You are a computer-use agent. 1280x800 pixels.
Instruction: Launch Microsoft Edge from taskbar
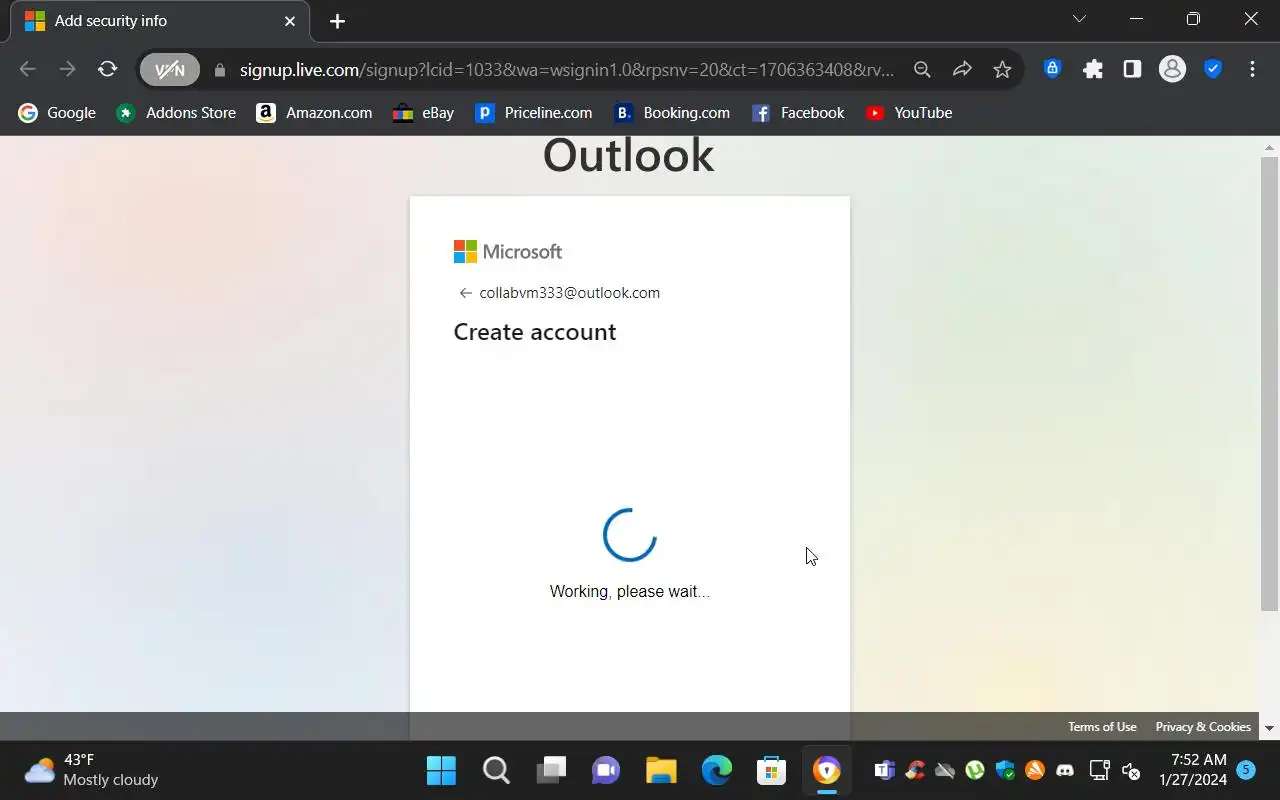[716, 770]
